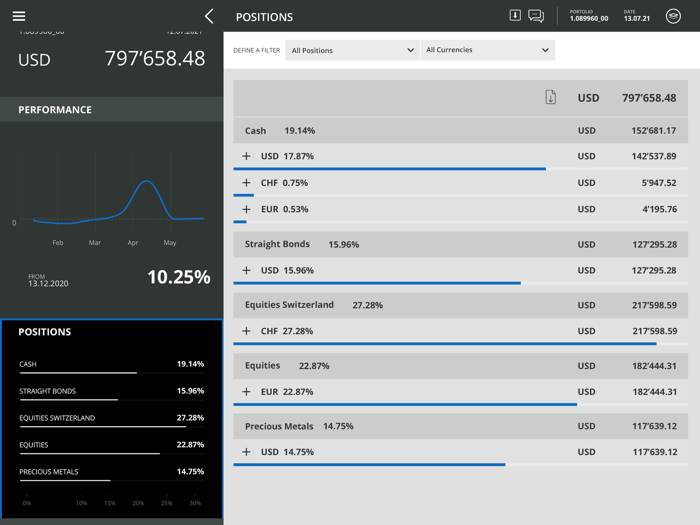700x525 pixels.
Task: Select the Positions panel in sidebar
Action: click(x=112, y=419)
